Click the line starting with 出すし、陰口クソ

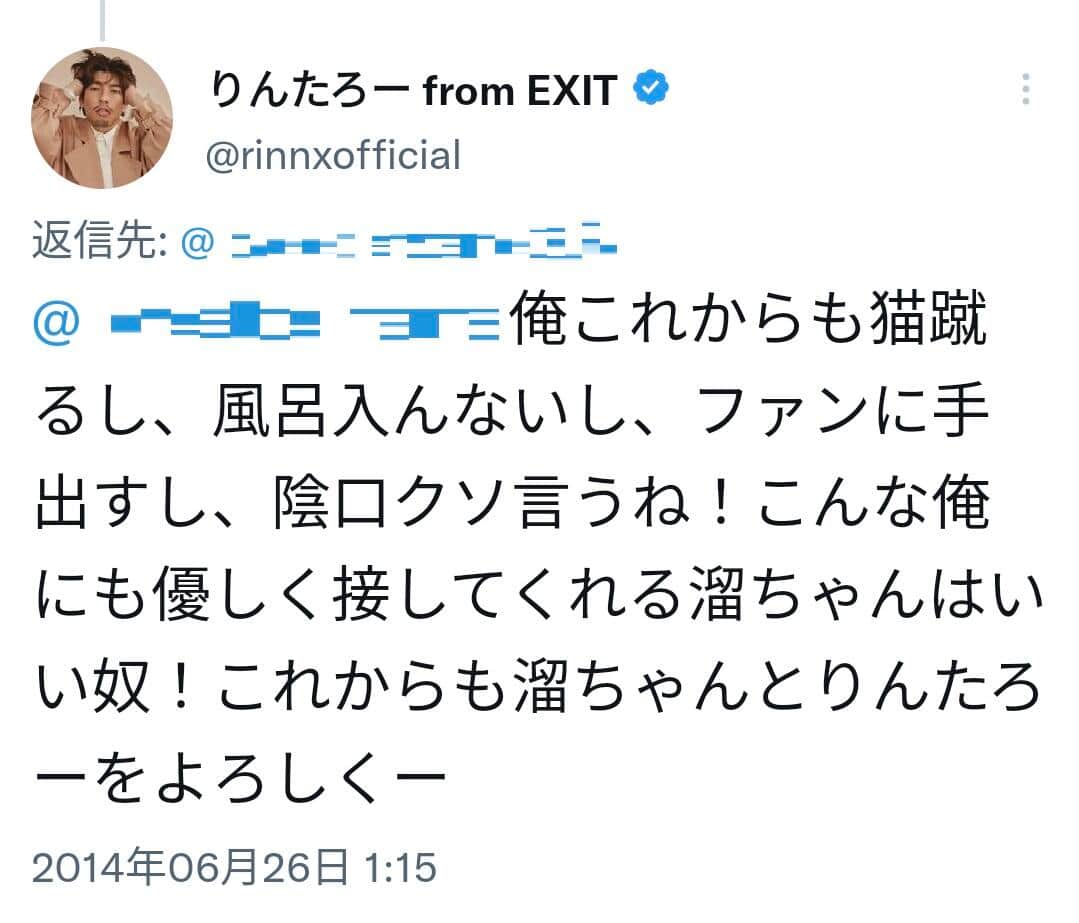511,508
